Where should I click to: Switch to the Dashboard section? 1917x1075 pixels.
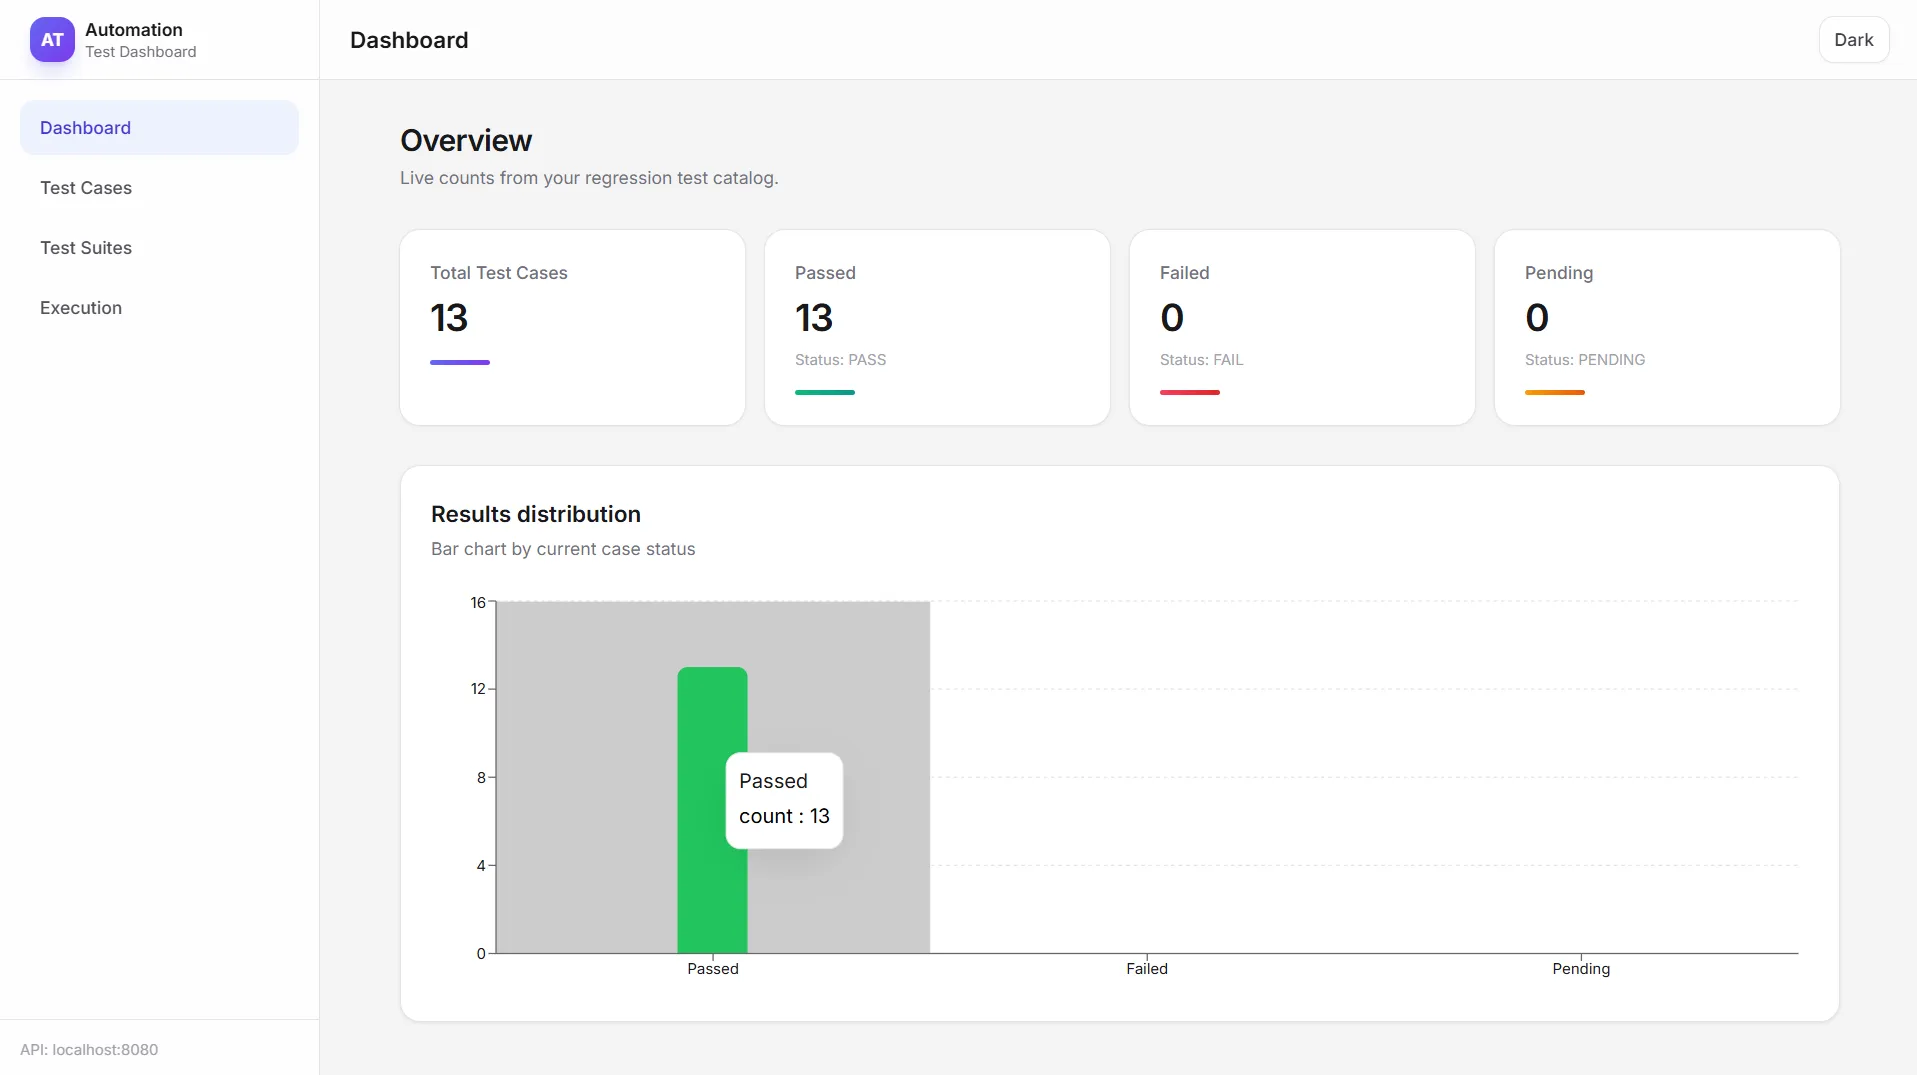[158, 127]
